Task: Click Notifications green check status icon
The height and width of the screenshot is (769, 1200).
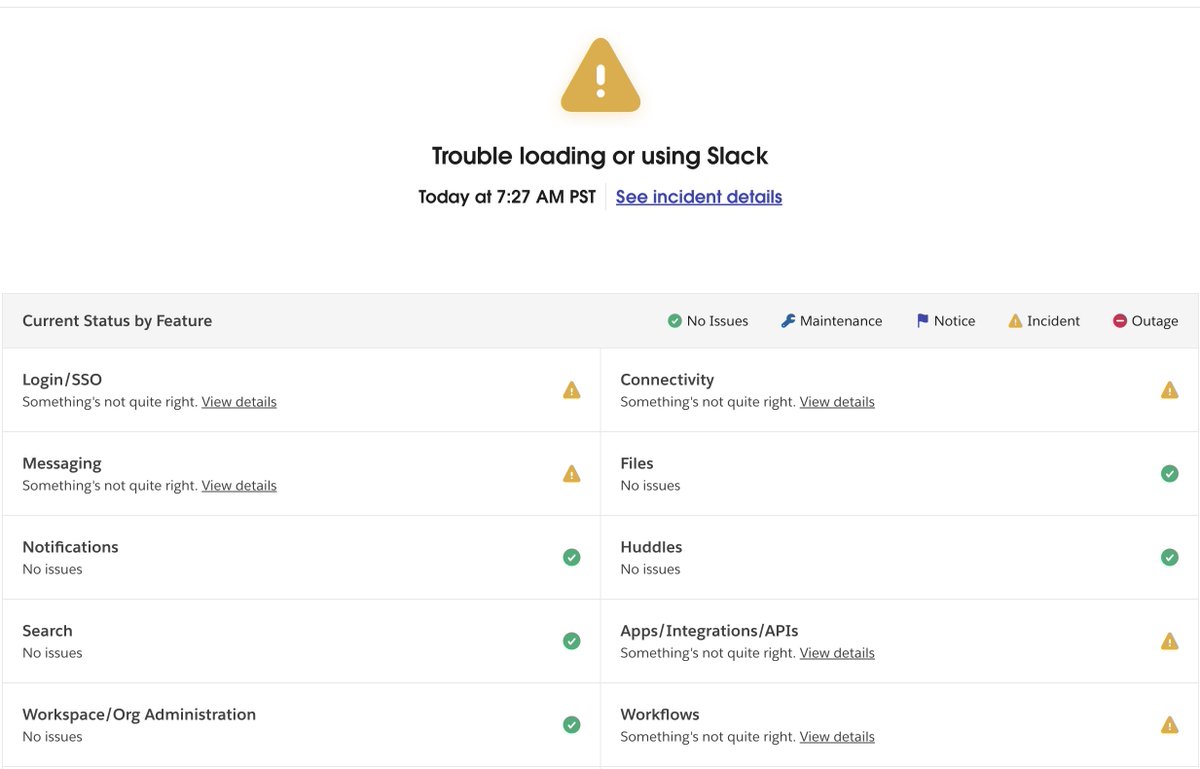Action: [x=572, y=557]
